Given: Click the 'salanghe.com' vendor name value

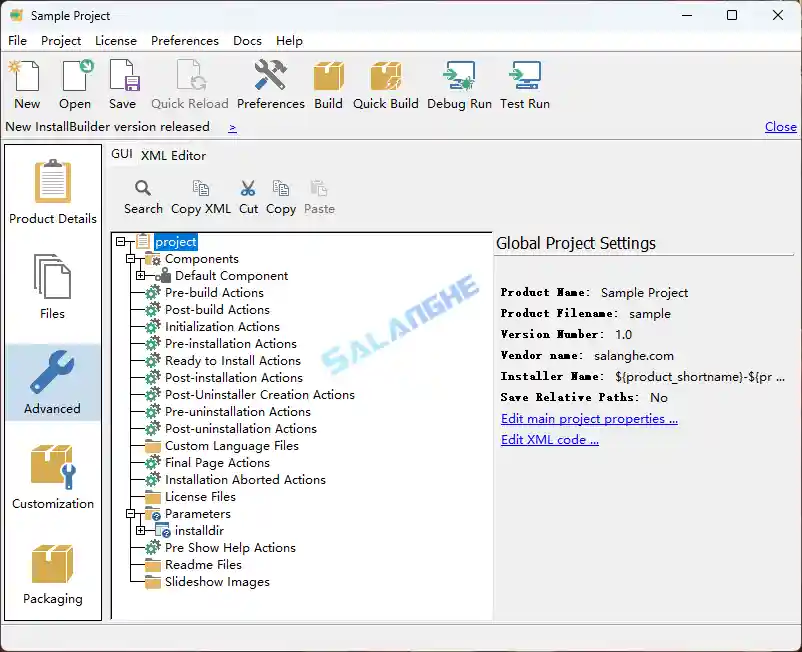Looking at the screenshot, I should click(634, 355).
